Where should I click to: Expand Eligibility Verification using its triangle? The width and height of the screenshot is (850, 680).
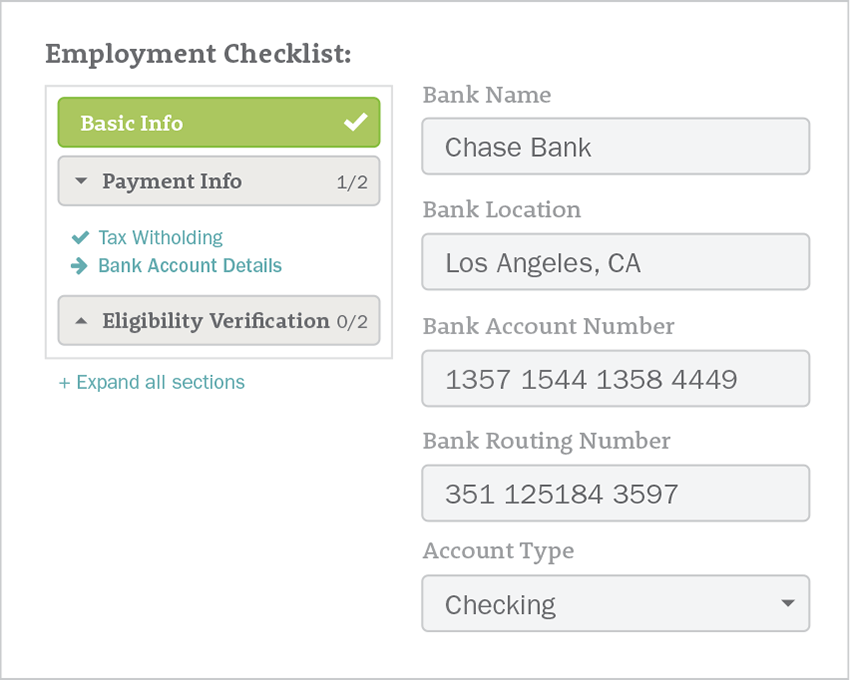[82, 321]
